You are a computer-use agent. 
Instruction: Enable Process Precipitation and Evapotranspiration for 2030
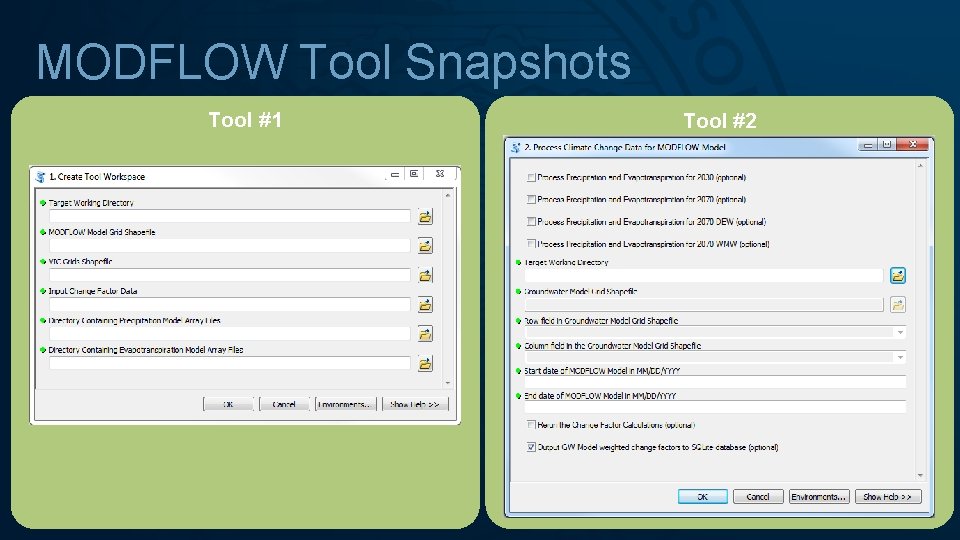click(x=531, y=178)
